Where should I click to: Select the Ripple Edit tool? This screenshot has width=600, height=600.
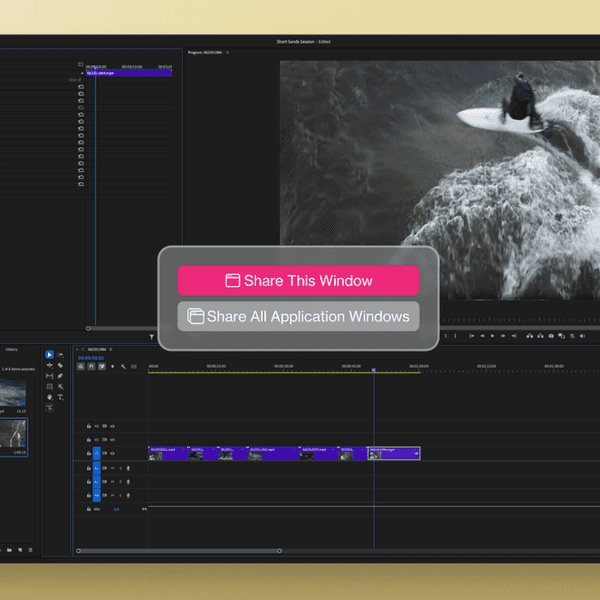click(49, 365)
